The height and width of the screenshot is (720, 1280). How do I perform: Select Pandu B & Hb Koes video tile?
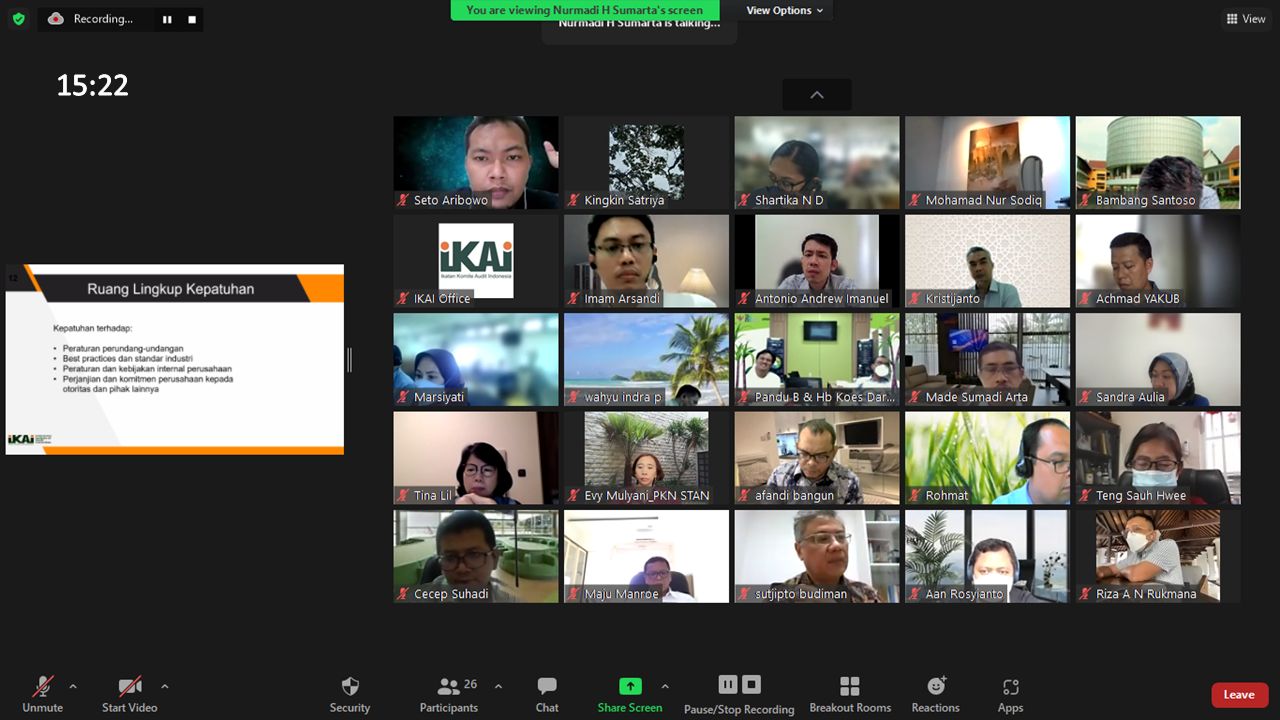pos(817,359)
